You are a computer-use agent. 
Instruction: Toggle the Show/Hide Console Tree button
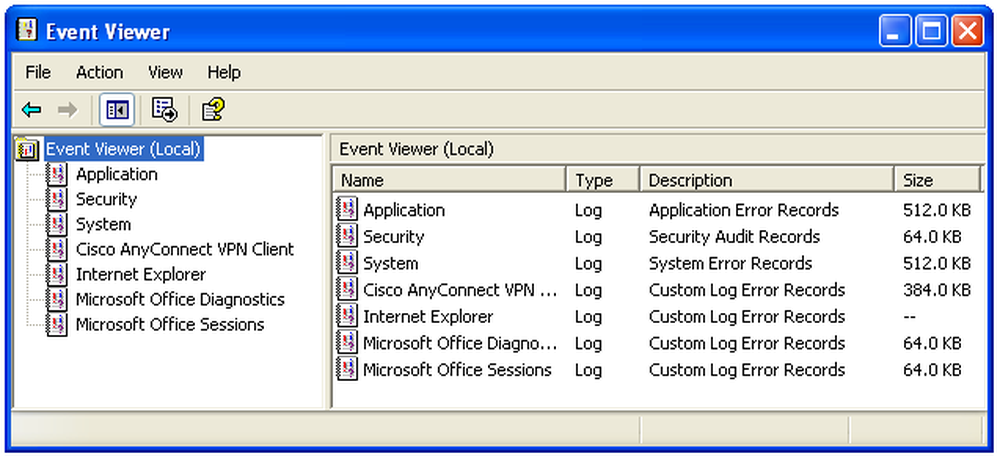click(x=117, y=110)
